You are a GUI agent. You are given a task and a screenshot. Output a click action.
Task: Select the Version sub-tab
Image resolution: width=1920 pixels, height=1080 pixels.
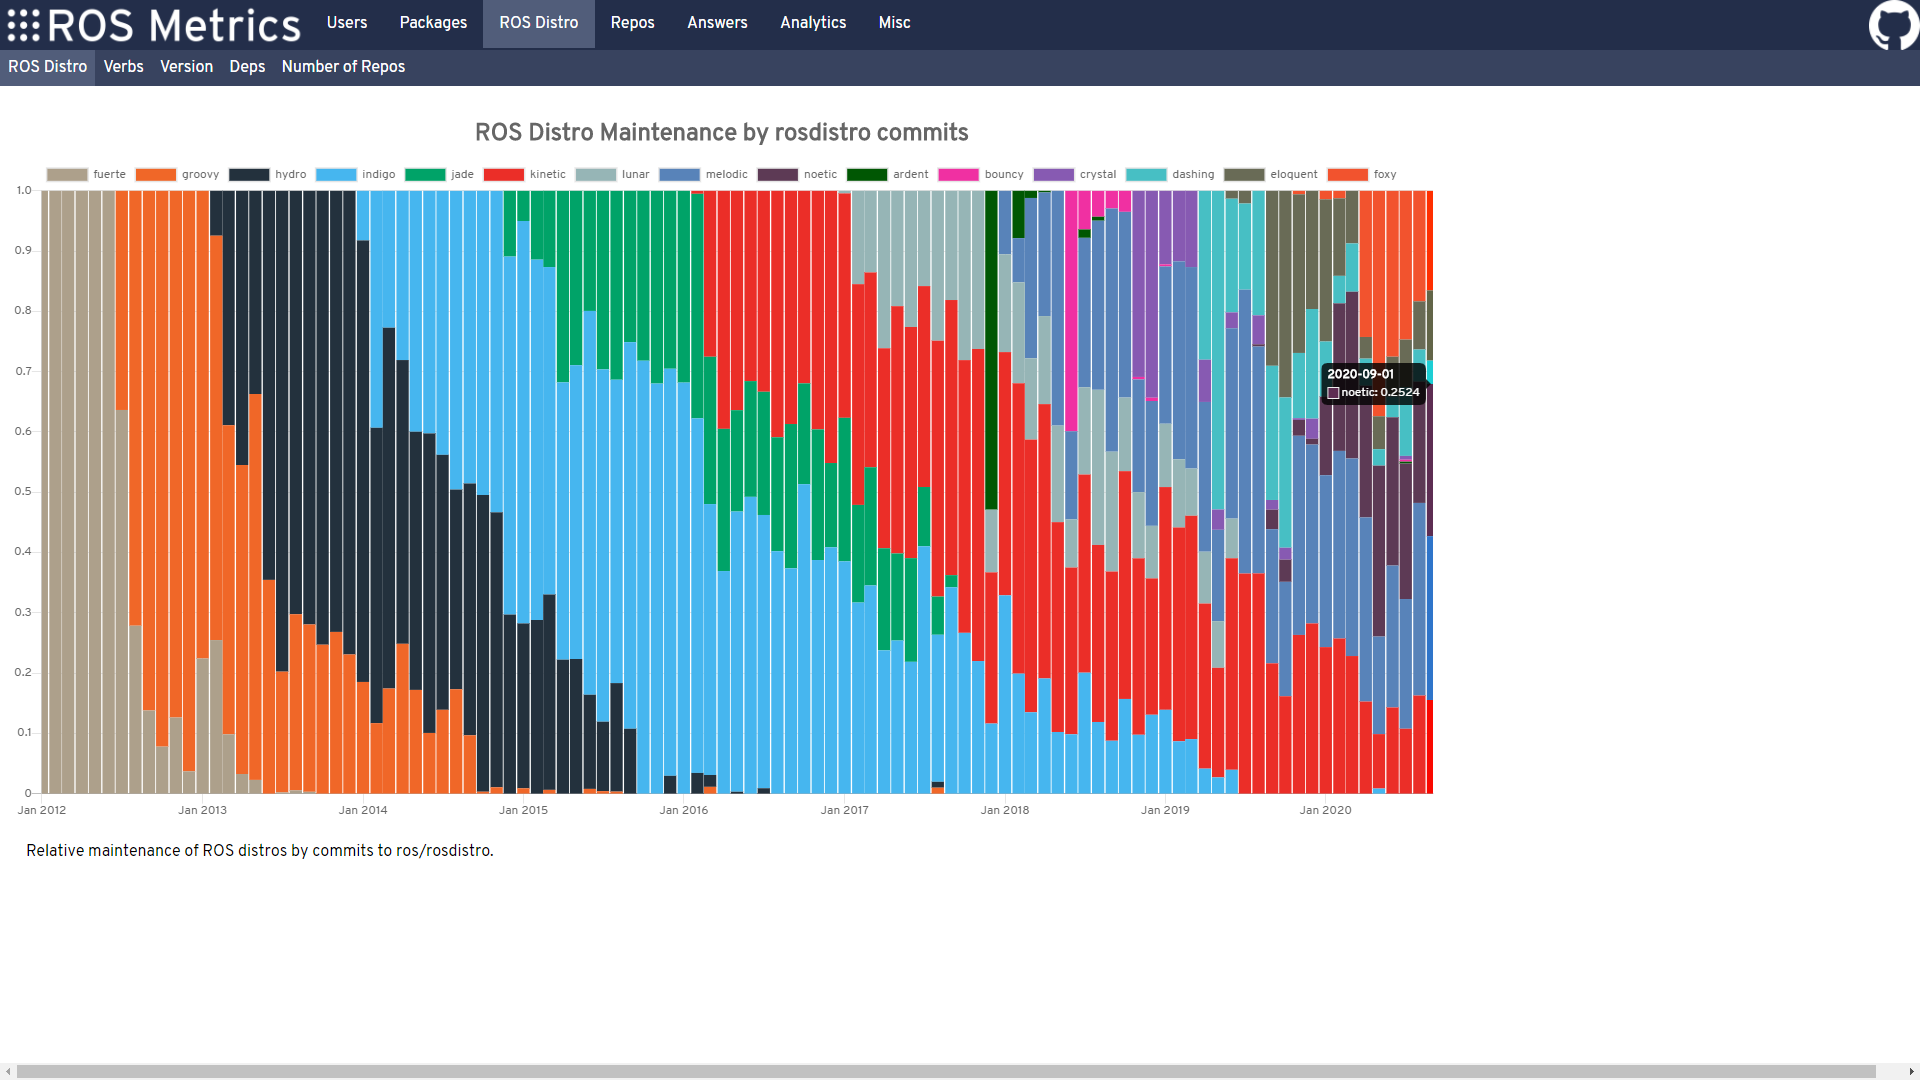click(x=186, y=66)
